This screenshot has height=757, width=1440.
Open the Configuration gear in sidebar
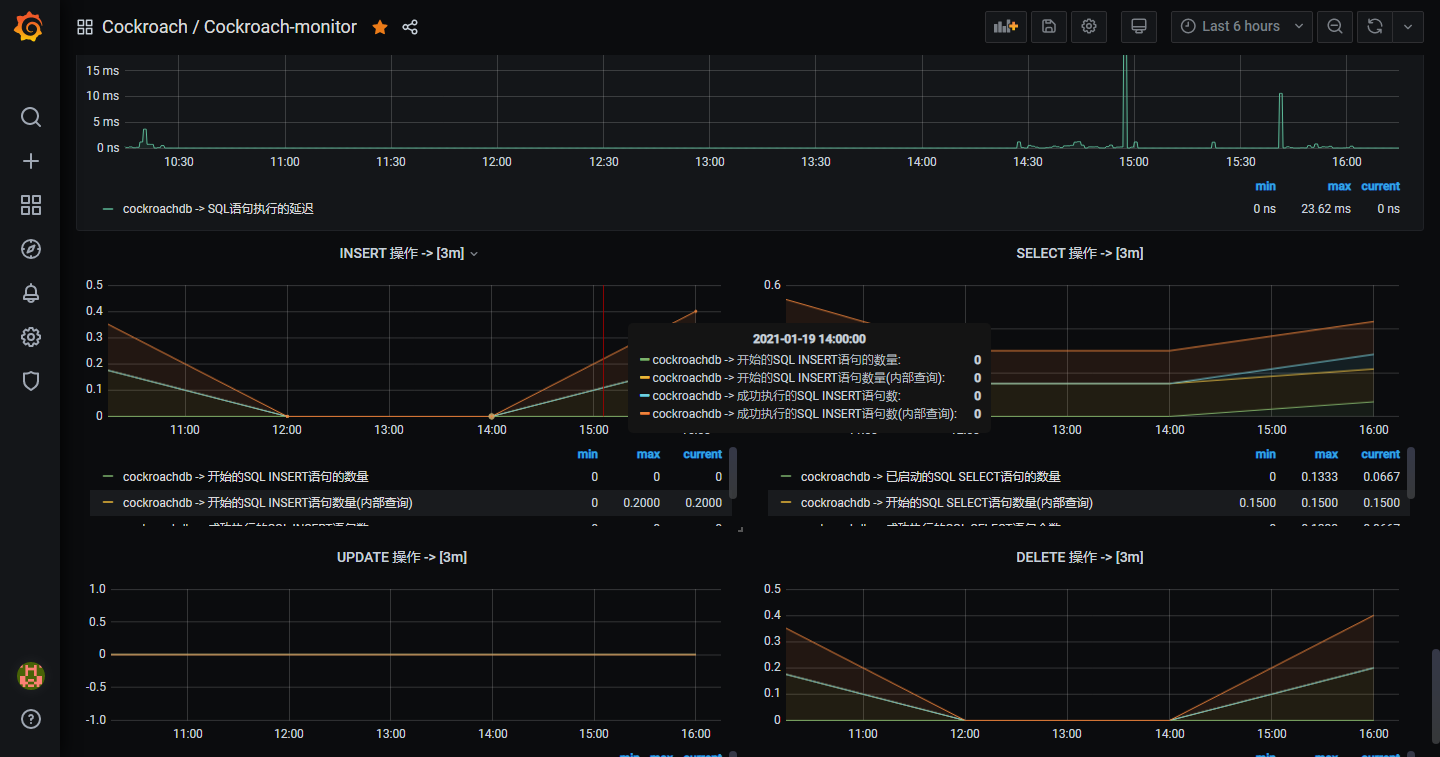[31, 337]
